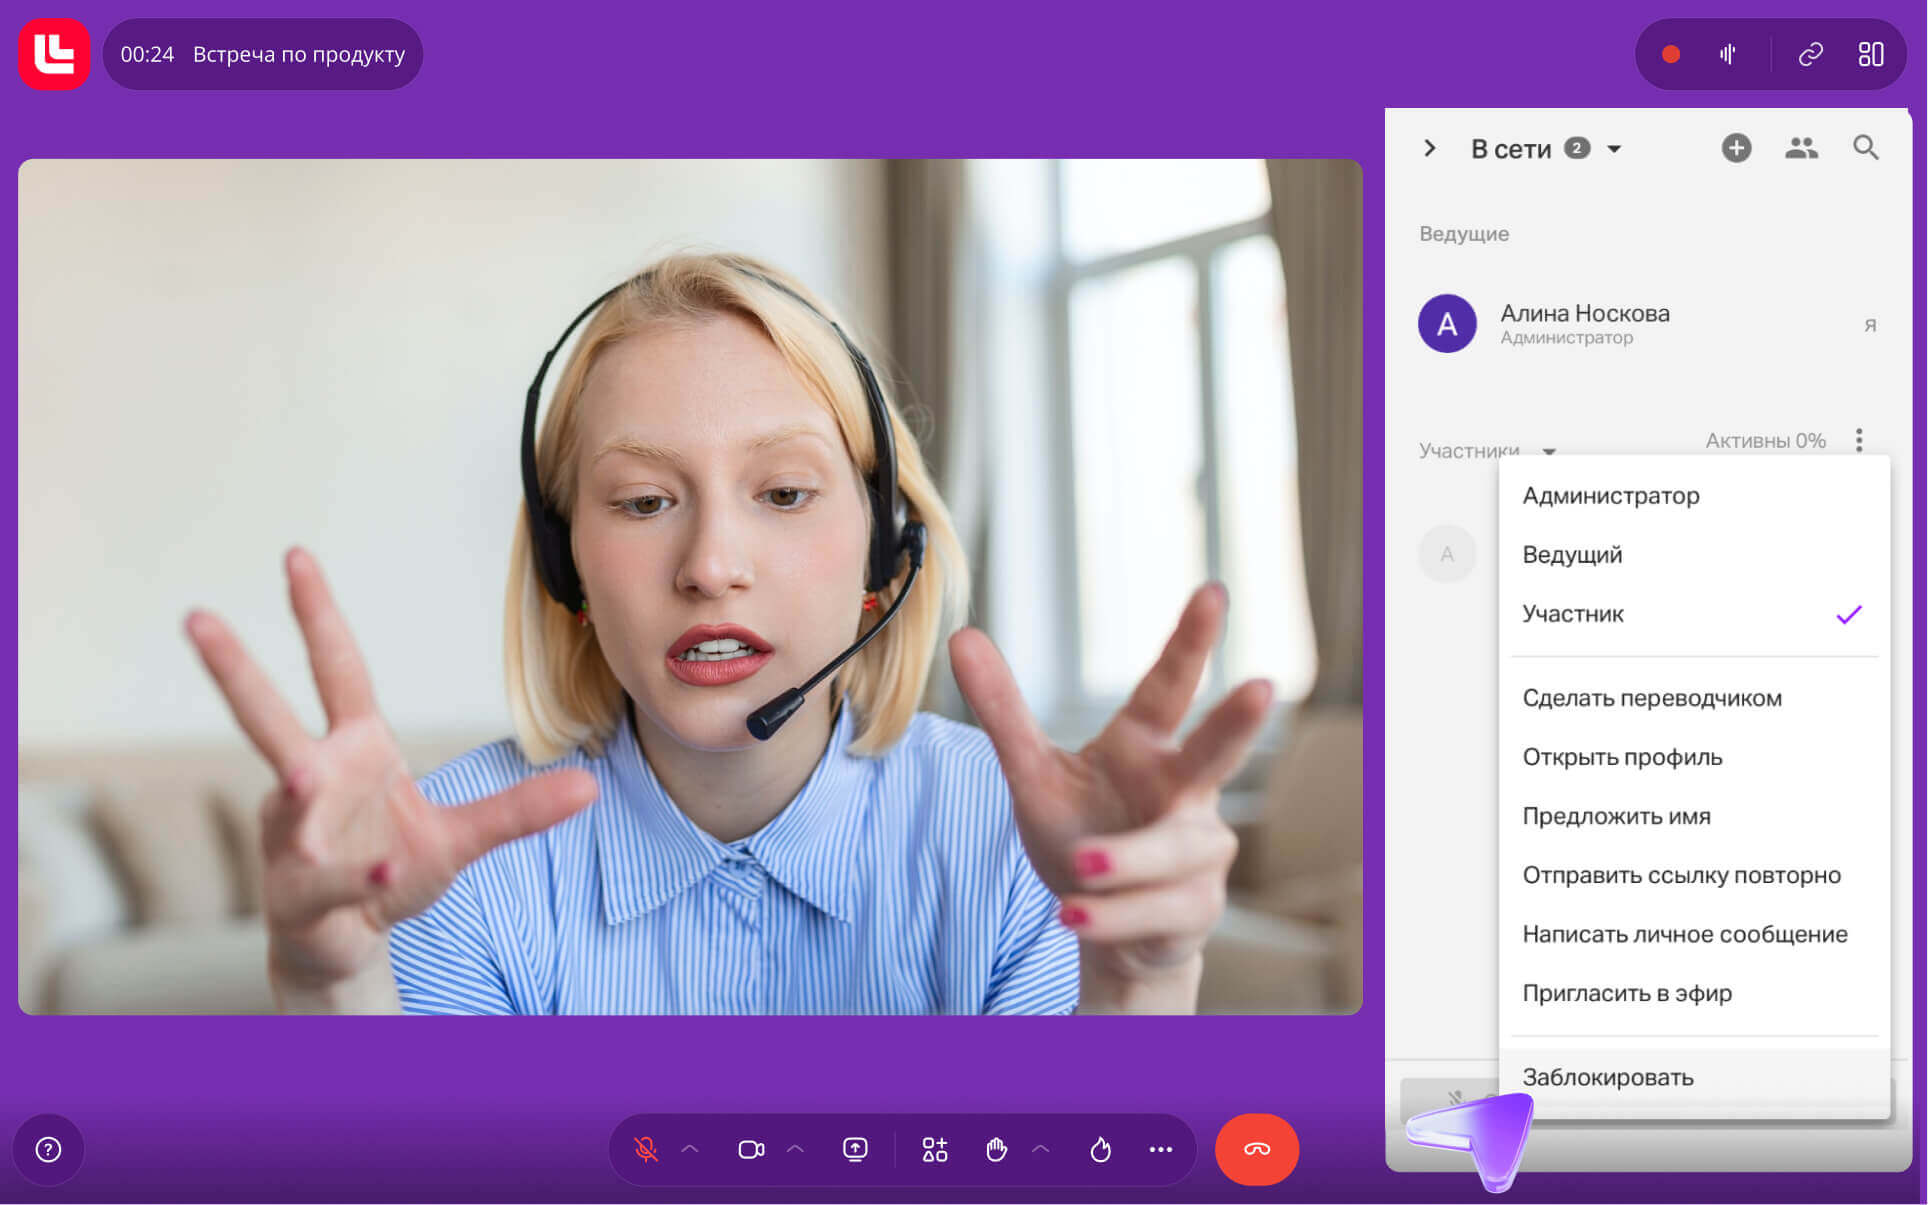Open participant search magnifier icon
Screen dimensions: 1928x1205
[1865, 149]
